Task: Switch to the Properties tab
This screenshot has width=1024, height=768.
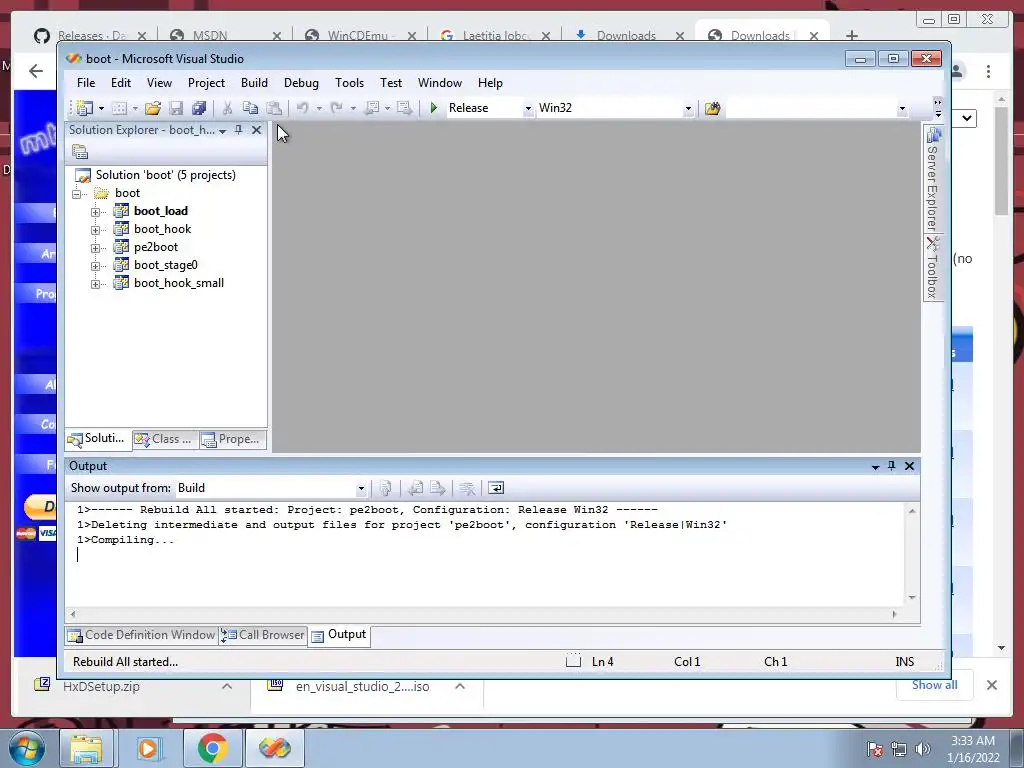Action: tap(232, 440)
